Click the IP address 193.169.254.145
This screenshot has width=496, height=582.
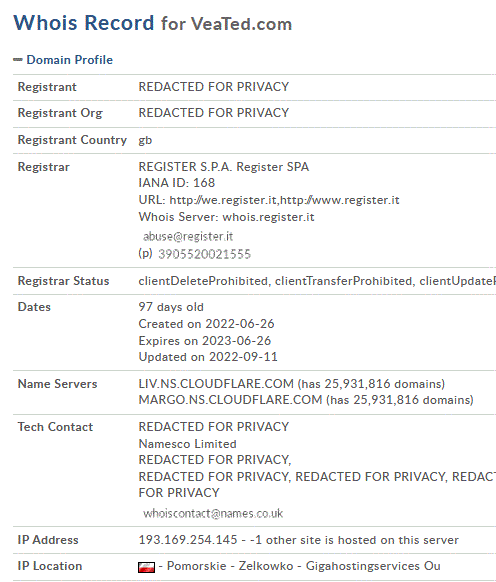coord(188,540)
